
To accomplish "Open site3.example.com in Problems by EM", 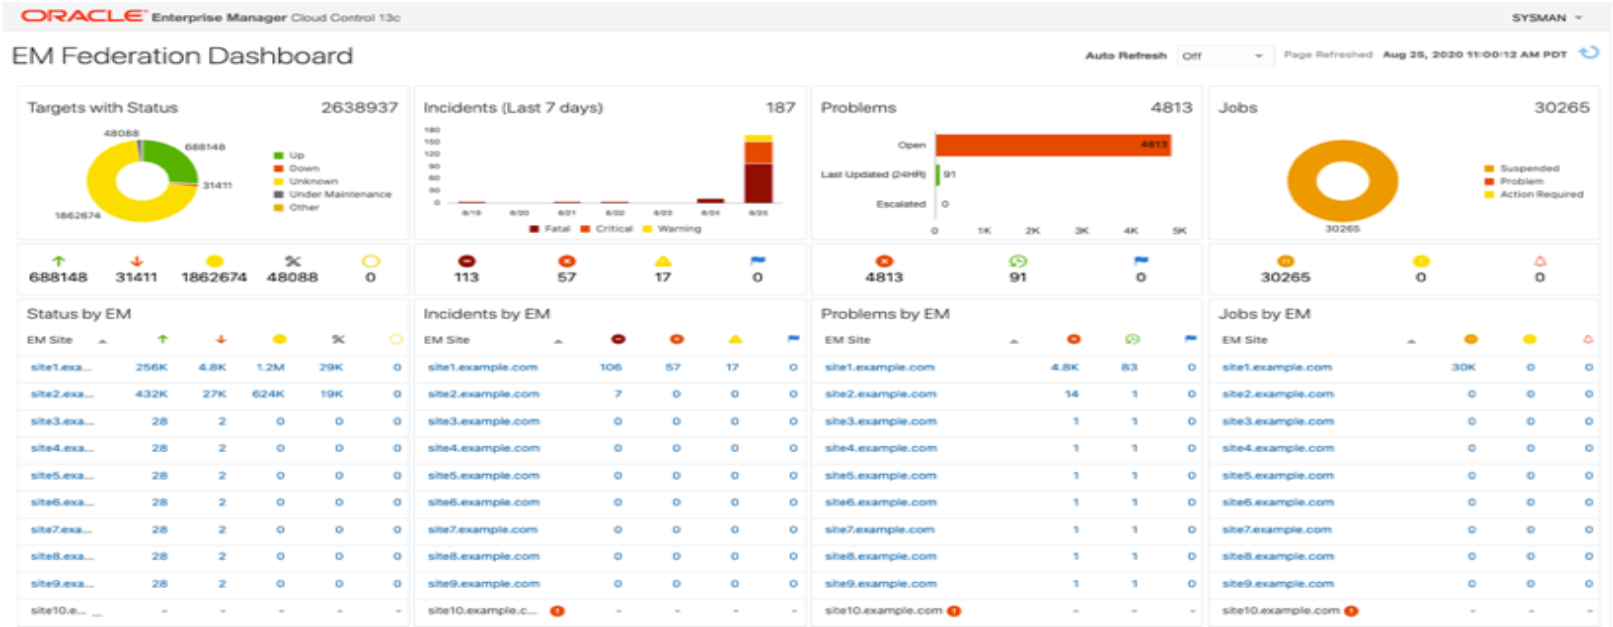I will click(880, 421).
